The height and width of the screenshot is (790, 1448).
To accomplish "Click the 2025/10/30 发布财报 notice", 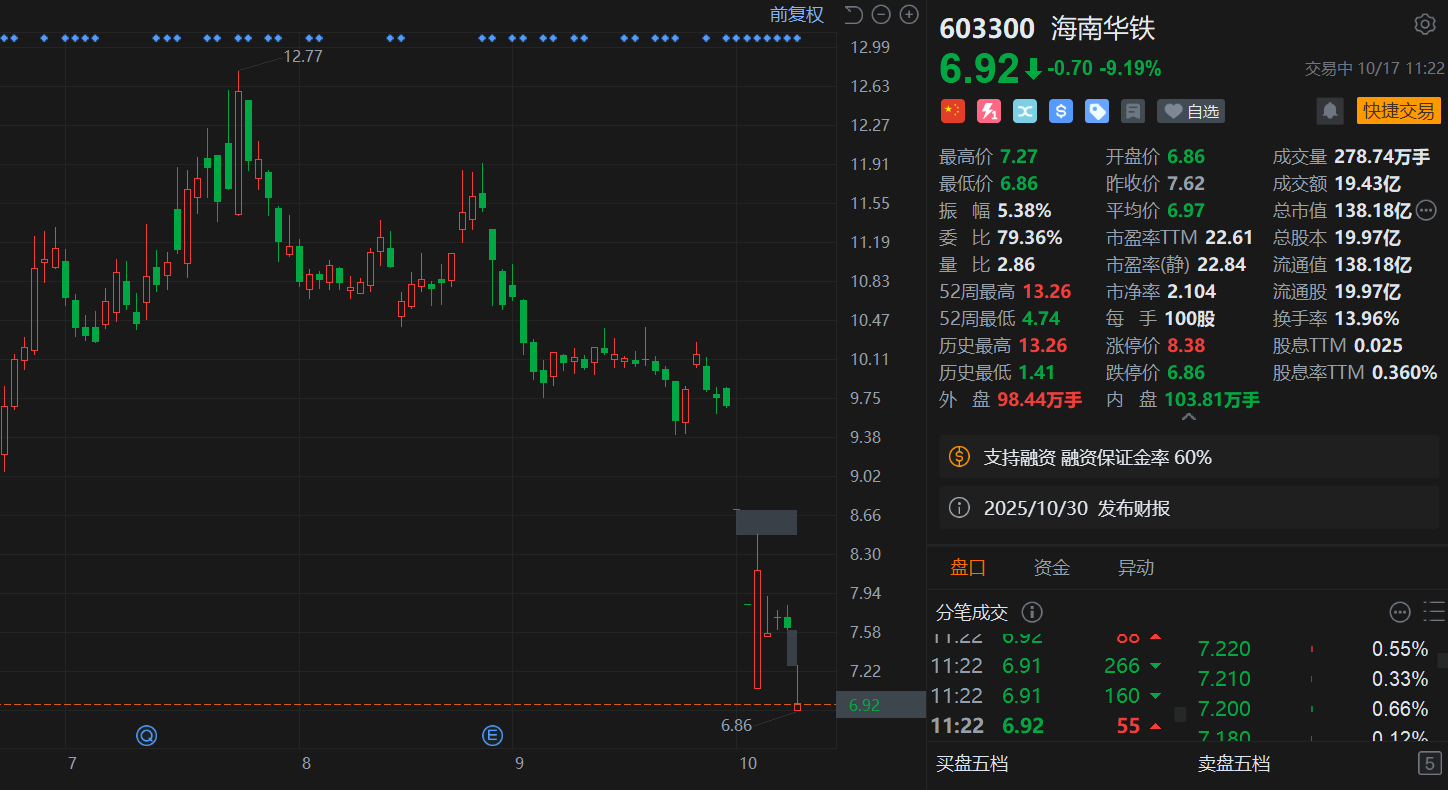I will point(1076,508).
